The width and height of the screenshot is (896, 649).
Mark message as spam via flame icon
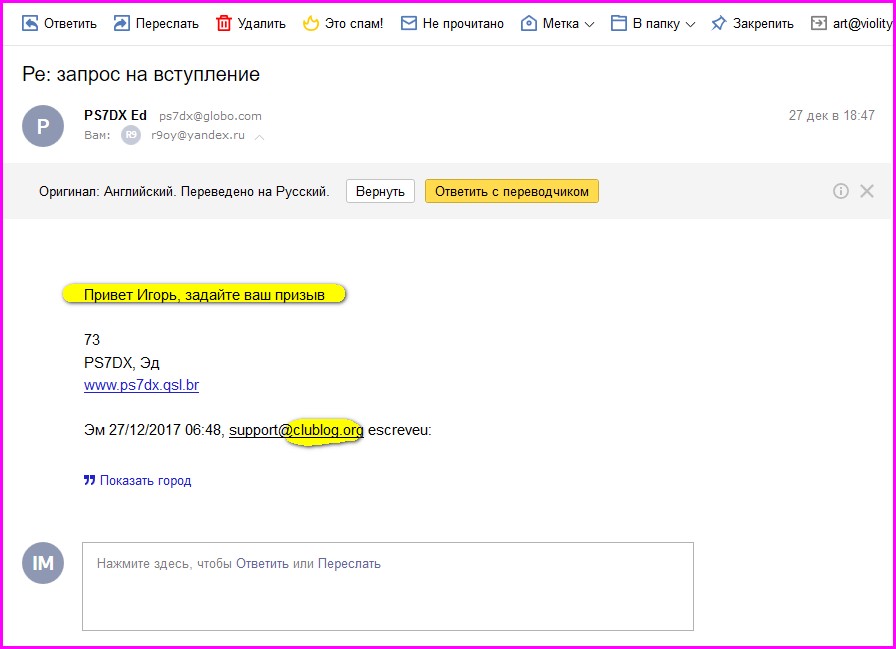[310, 23]
